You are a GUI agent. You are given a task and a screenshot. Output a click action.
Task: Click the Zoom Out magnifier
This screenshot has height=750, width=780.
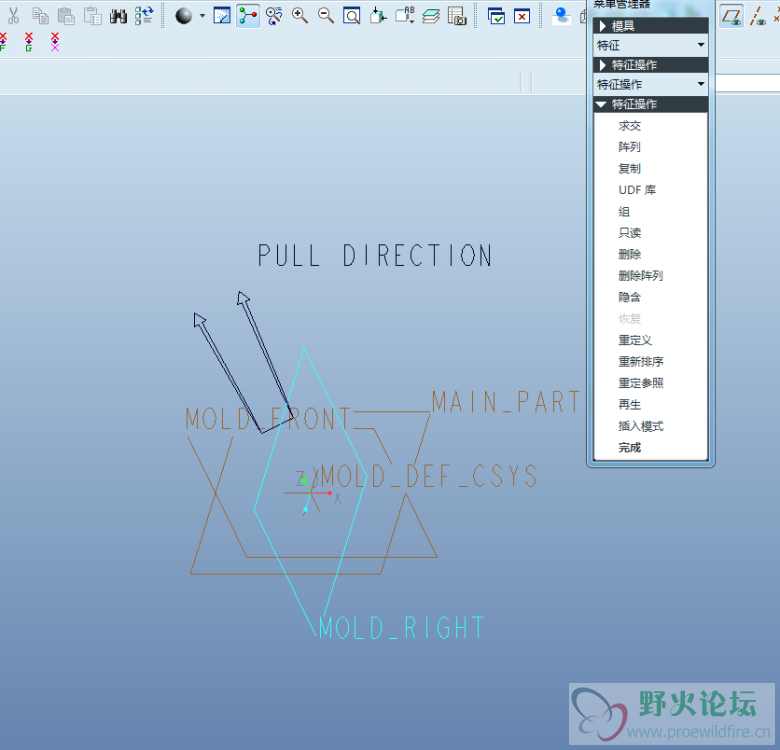coord(326,16)
